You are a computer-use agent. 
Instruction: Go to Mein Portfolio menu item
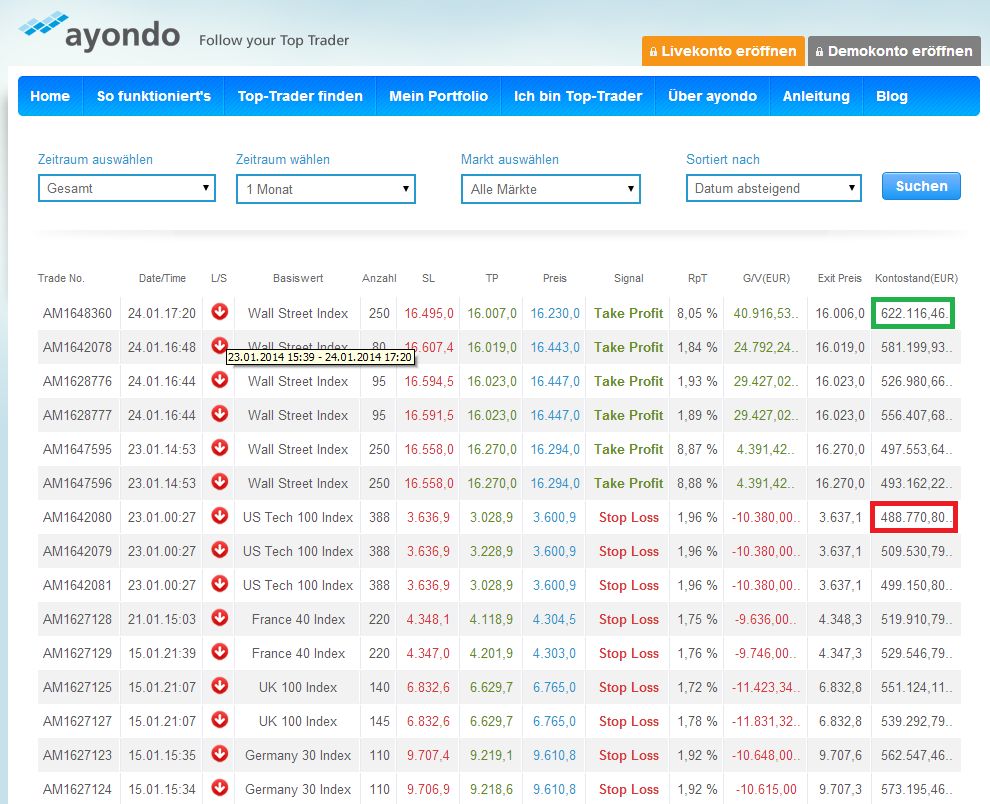coord(438,96)
